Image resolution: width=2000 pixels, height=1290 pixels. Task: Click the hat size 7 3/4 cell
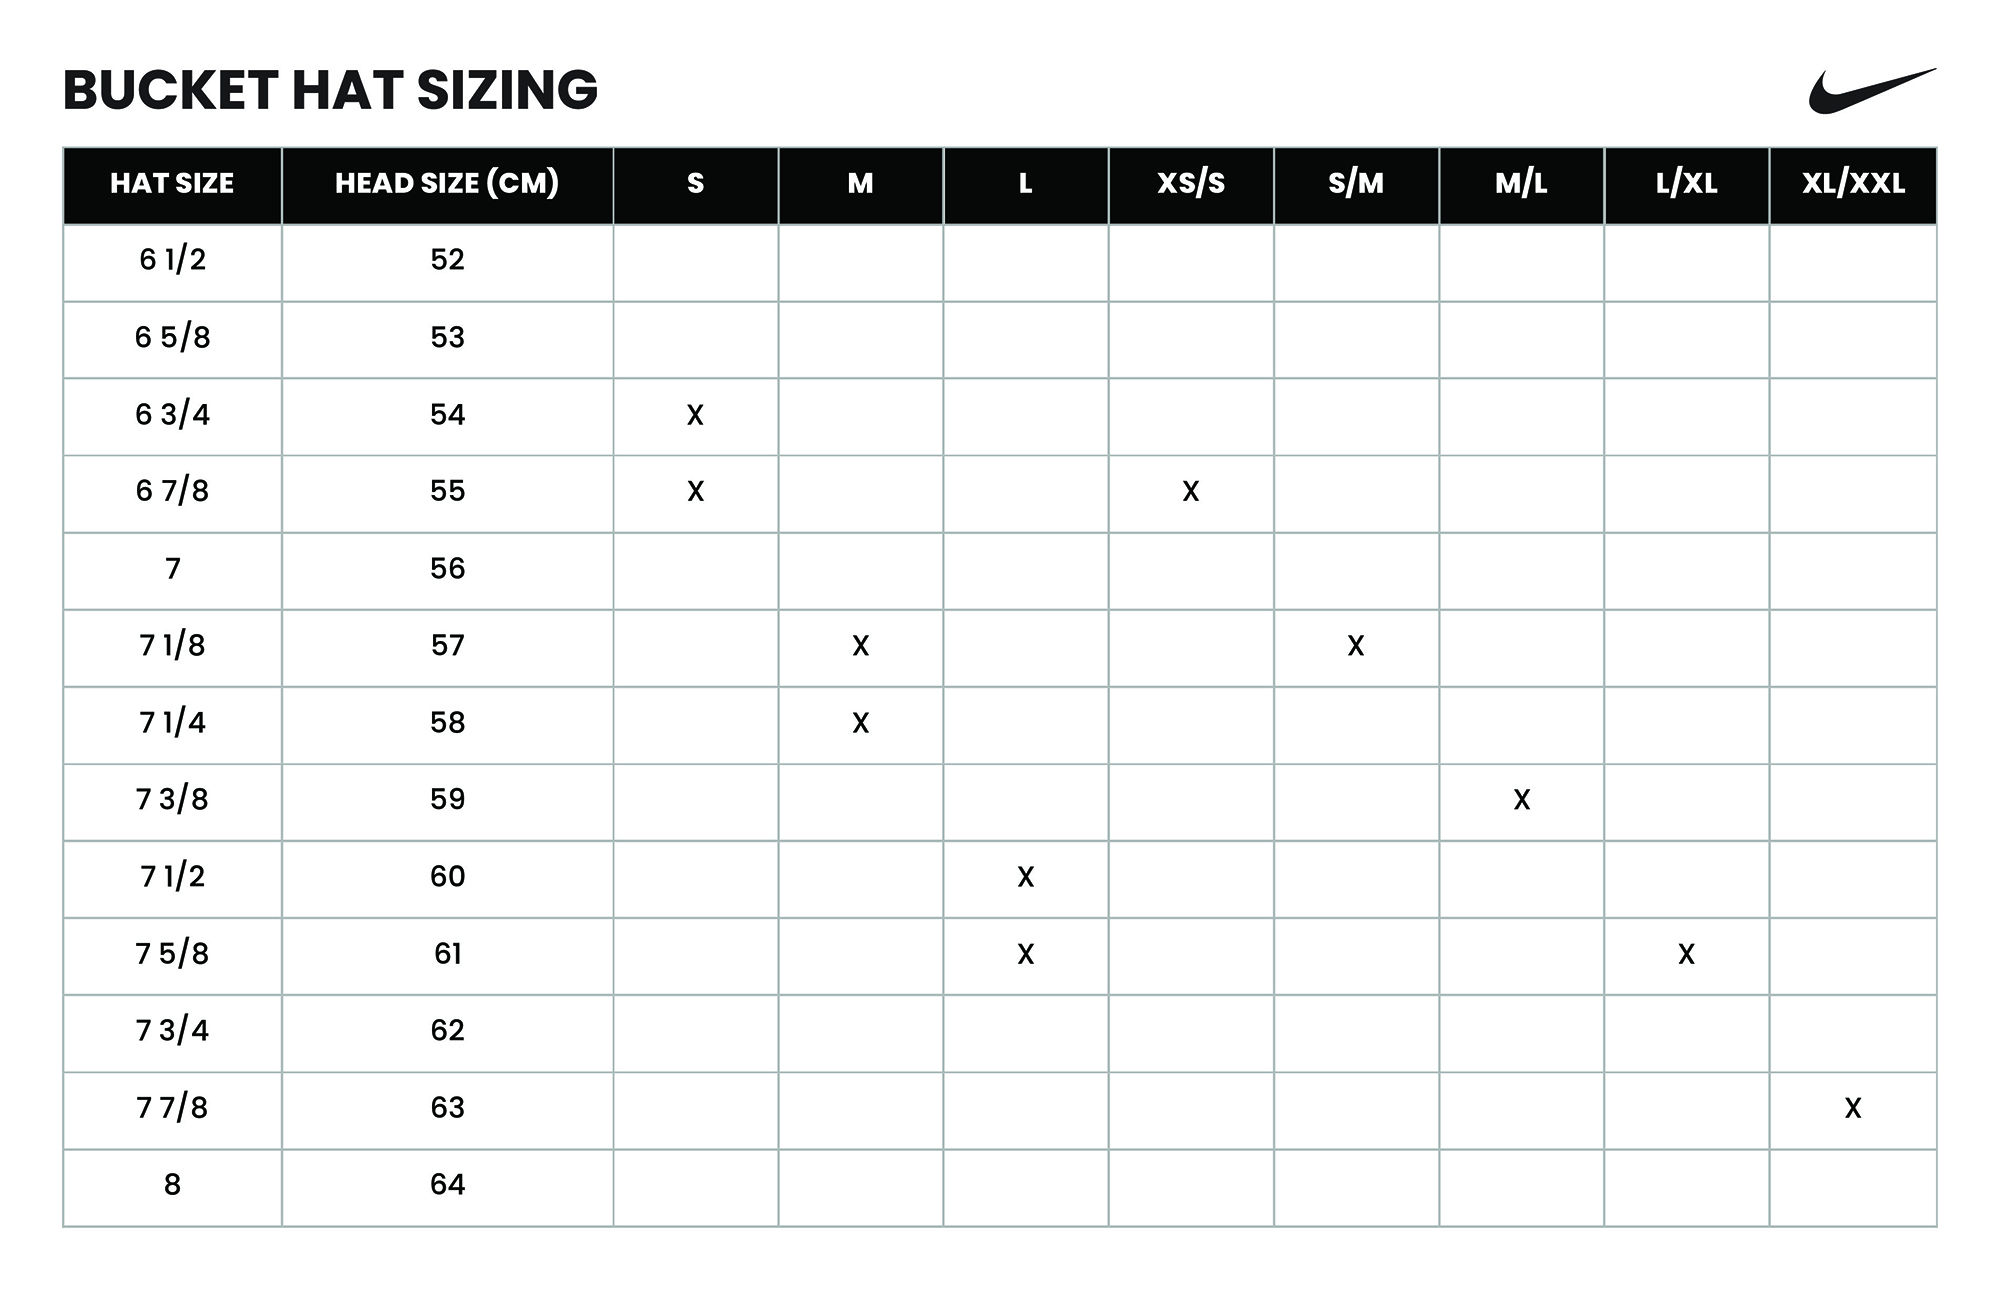(x=172, y=1031)
